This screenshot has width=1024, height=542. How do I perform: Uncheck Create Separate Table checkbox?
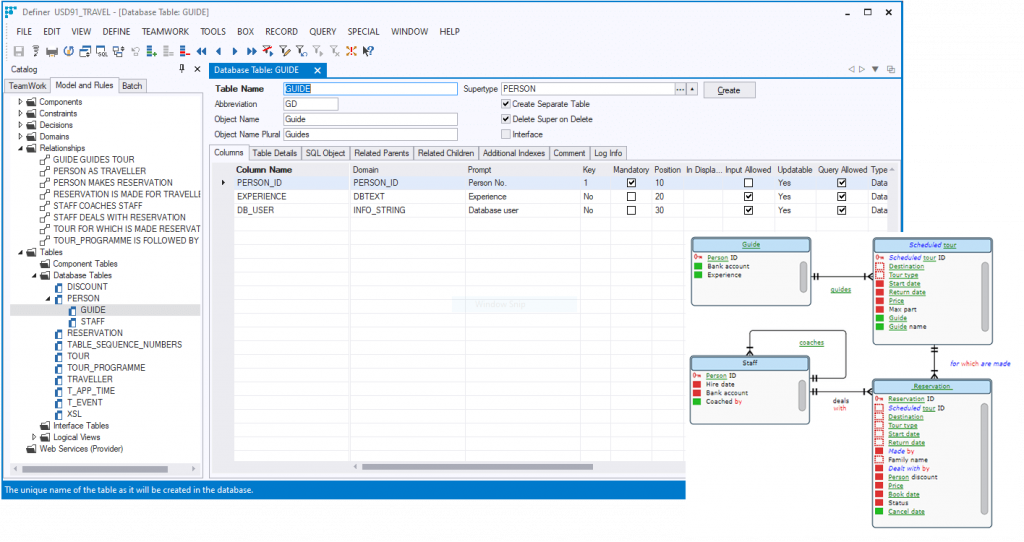point(506,104)
